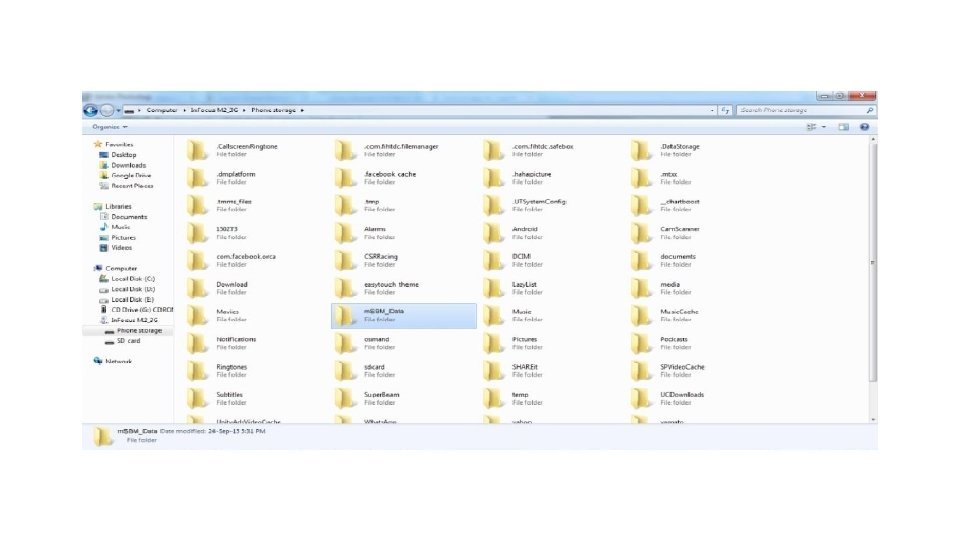Select the com.facebook.orca folder icon

click(197, 260)
